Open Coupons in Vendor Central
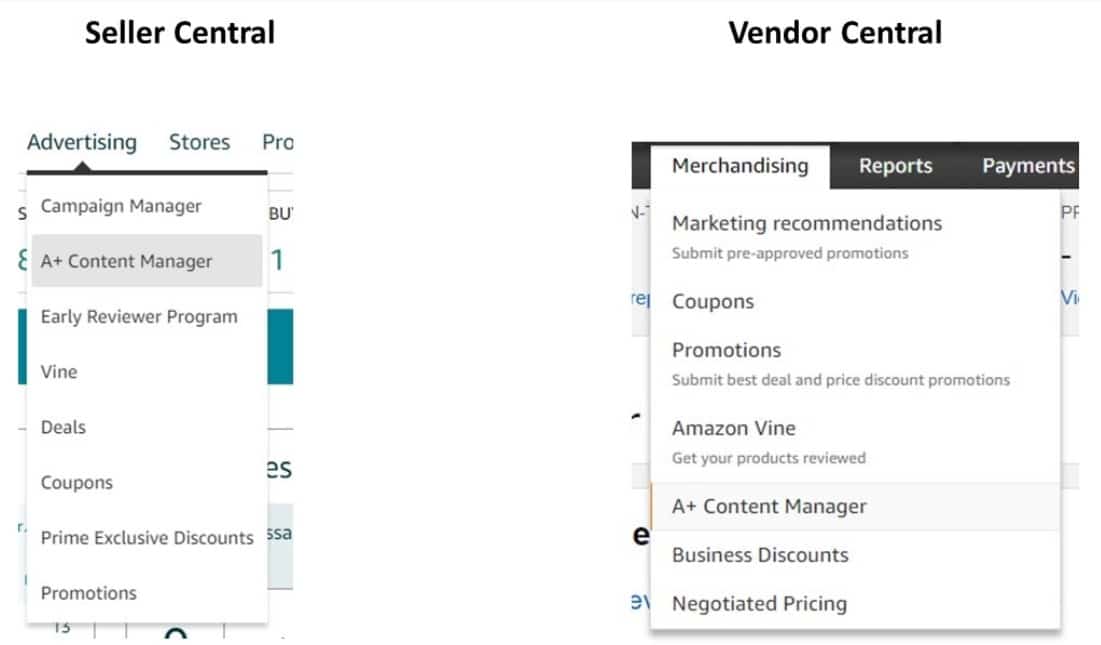Image resolution: width=1101 pixels, height=645 pixels. tap(713, 301)
